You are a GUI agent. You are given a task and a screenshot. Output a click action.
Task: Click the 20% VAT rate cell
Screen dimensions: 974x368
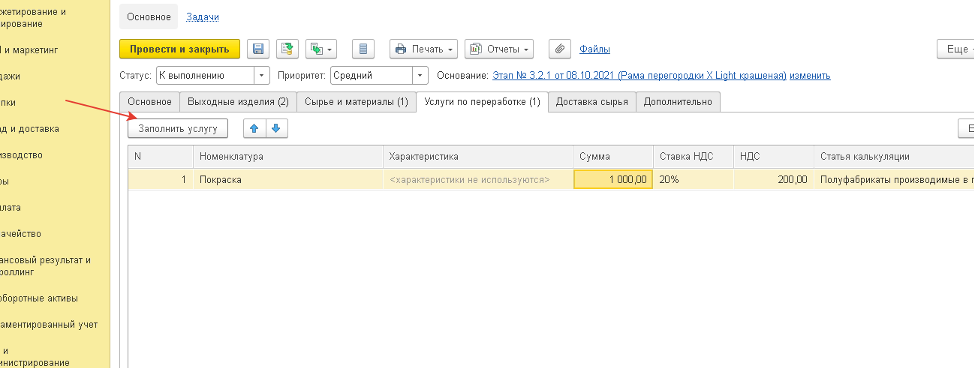click(x=693, y=180)
